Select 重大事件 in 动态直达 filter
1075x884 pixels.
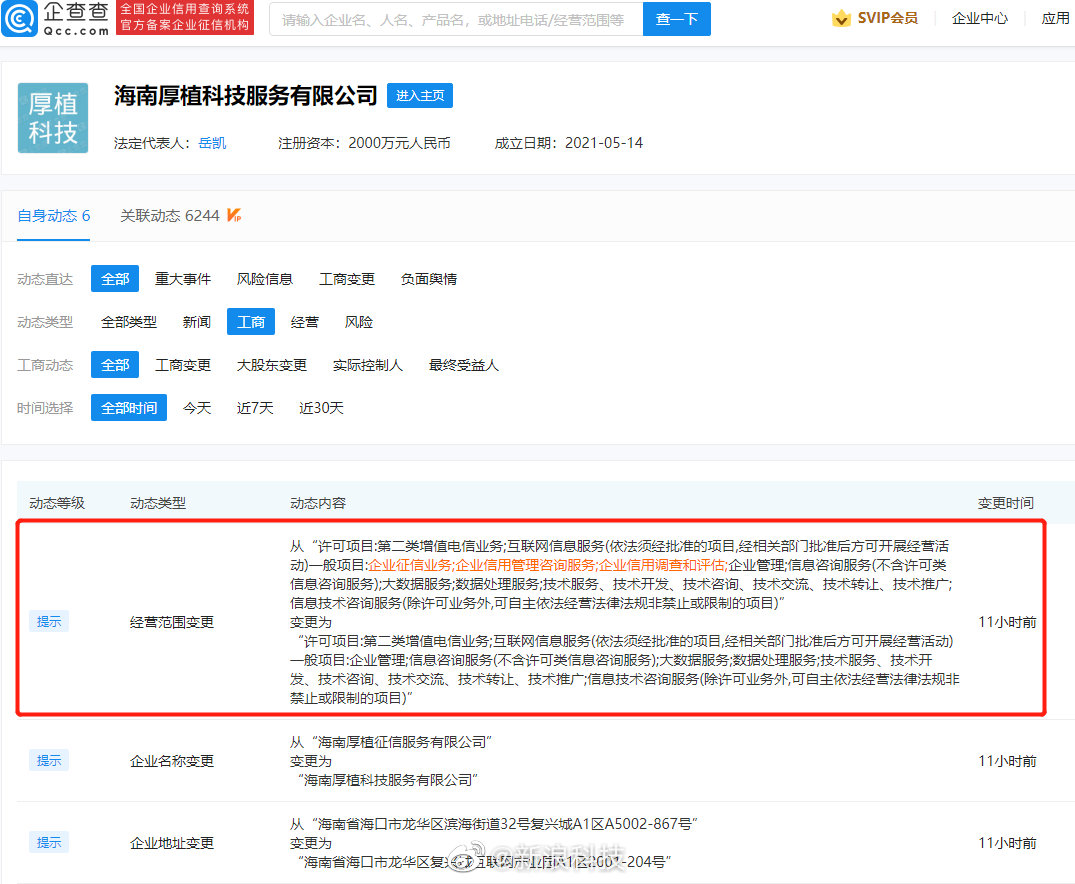[x=182, y=279]
